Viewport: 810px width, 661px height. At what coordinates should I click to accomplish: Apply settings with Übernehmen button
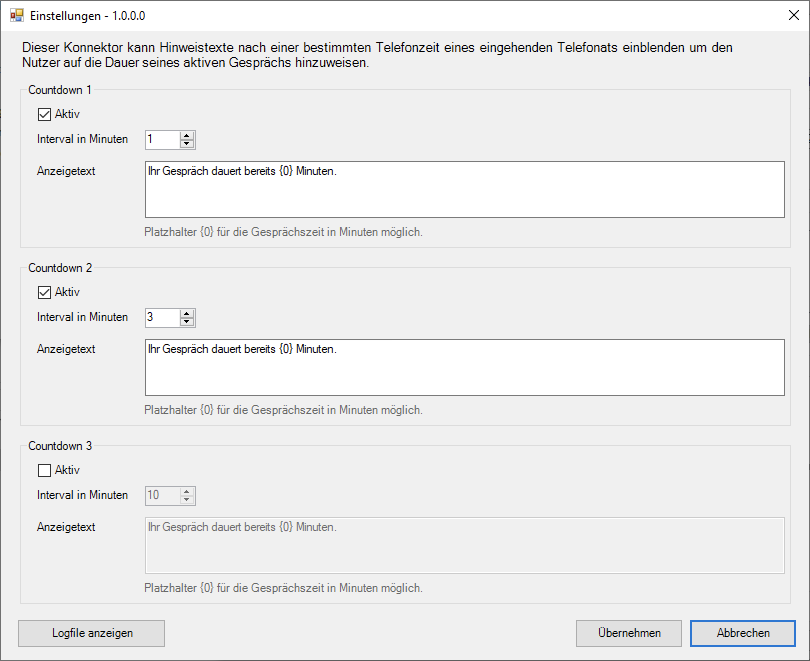click(x=629, y=633)
